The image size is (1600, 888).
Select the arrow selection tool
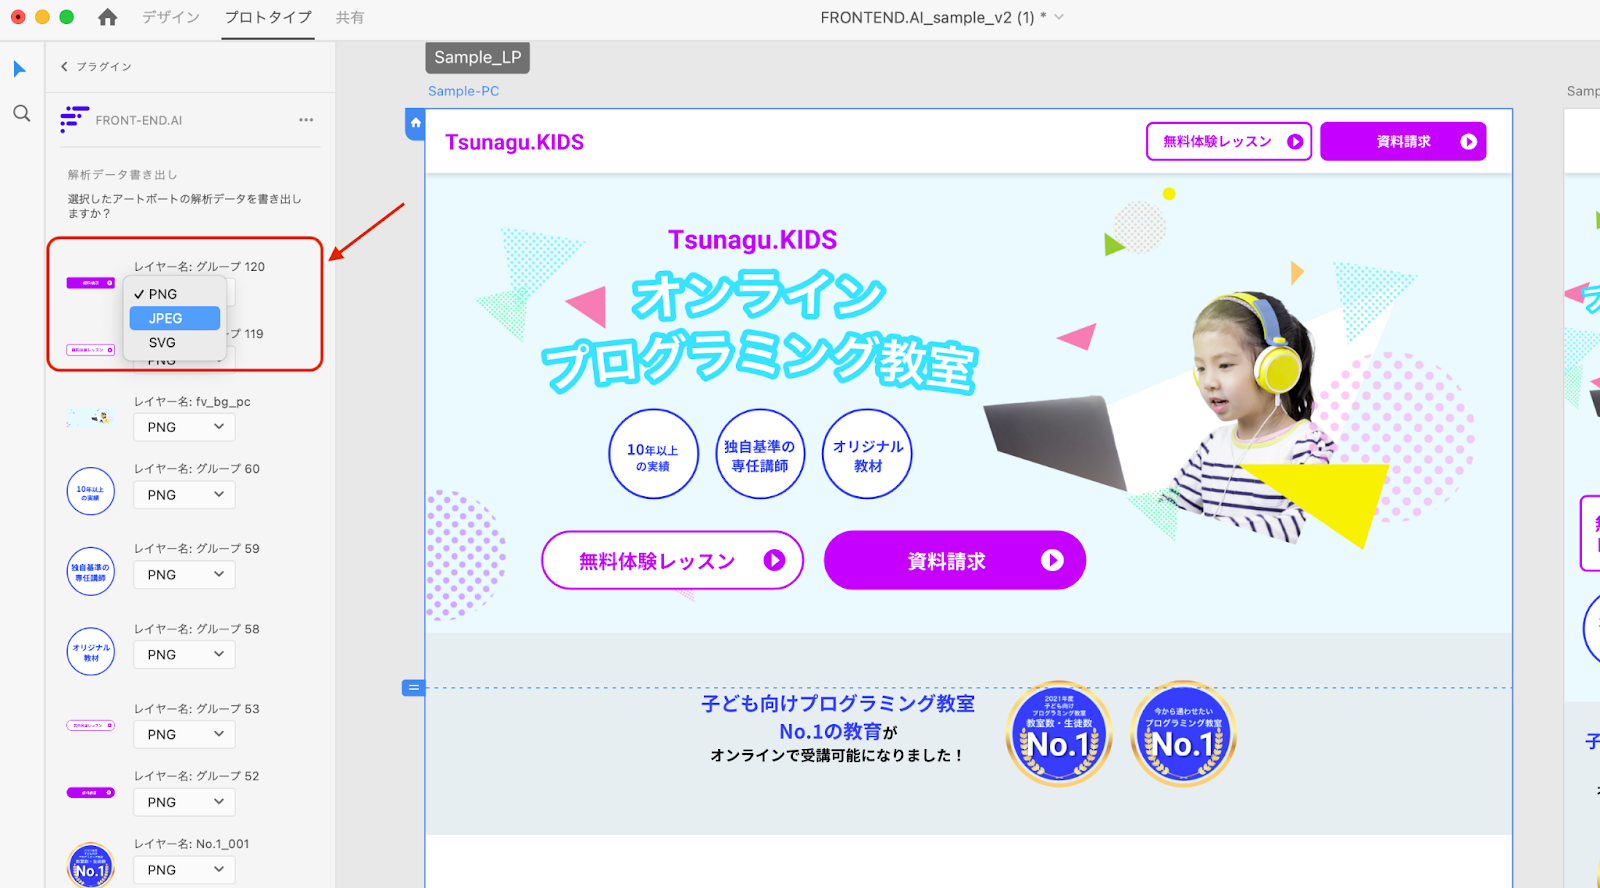coord(19,69)
